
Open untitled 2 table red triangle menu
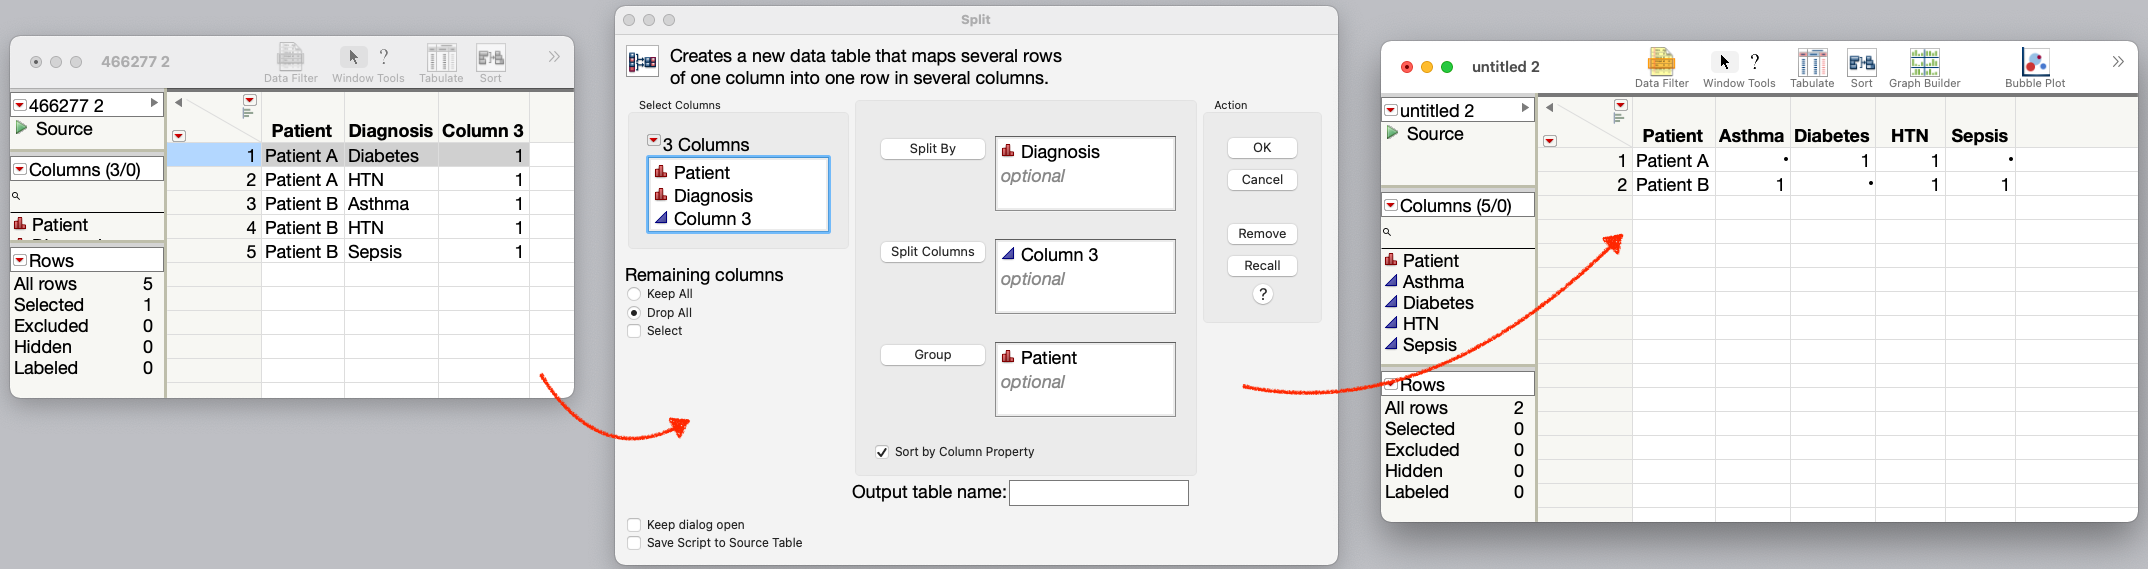tap(1390, 110)
